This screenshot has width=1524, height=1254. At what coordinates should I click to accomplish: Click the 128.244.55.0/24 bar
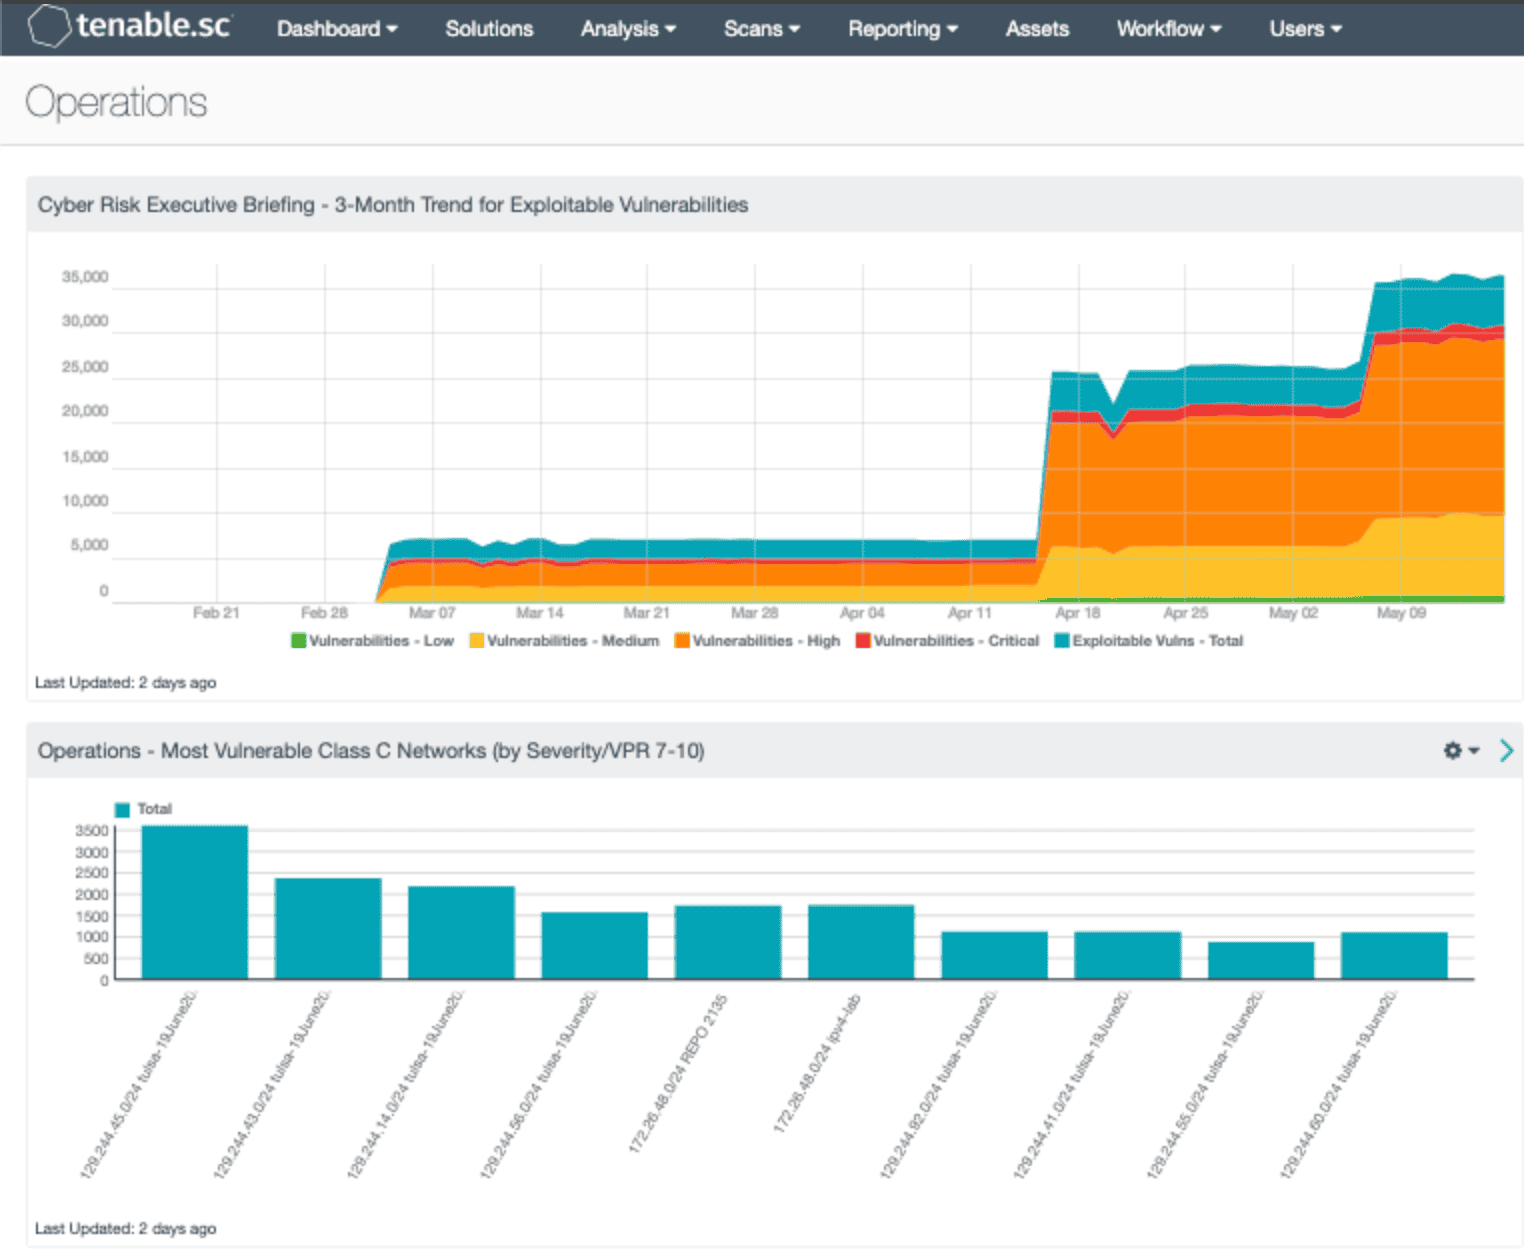[x=1261, y=960]
